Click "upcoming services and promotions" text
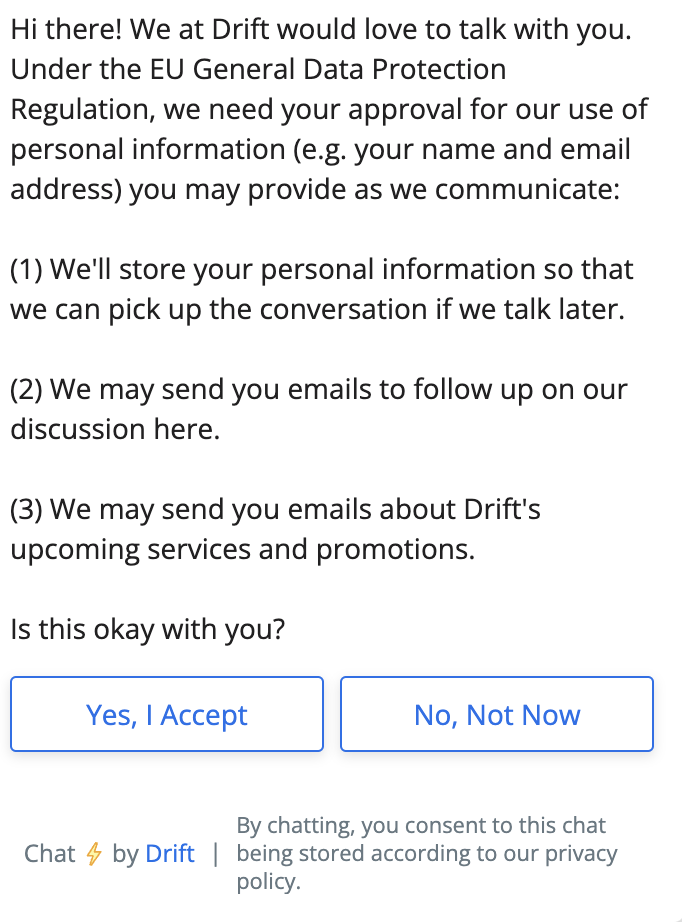The height and width of the screenshot is (922, 682). point(242,549)
